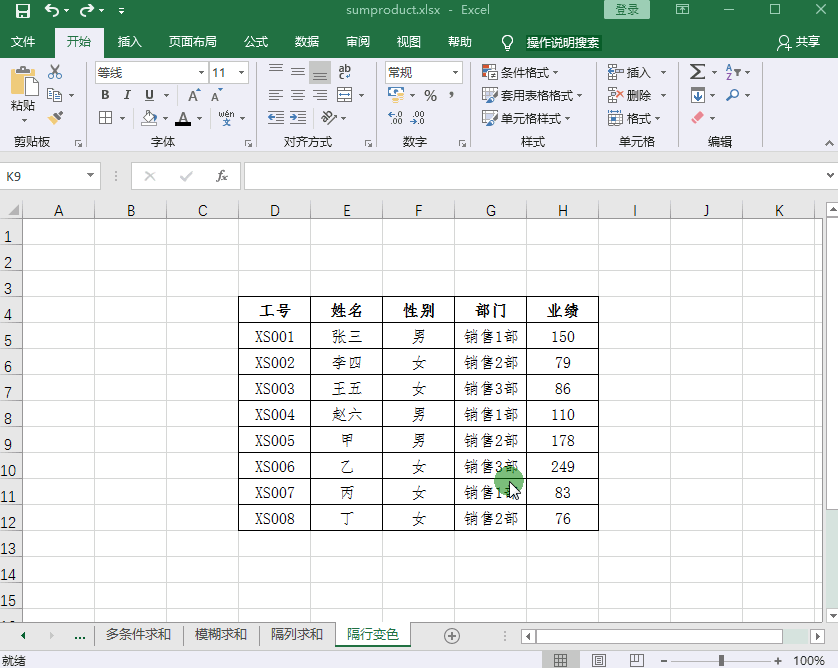
Task: Toggle Bold formatting
Action: click(x=105, y=95)
